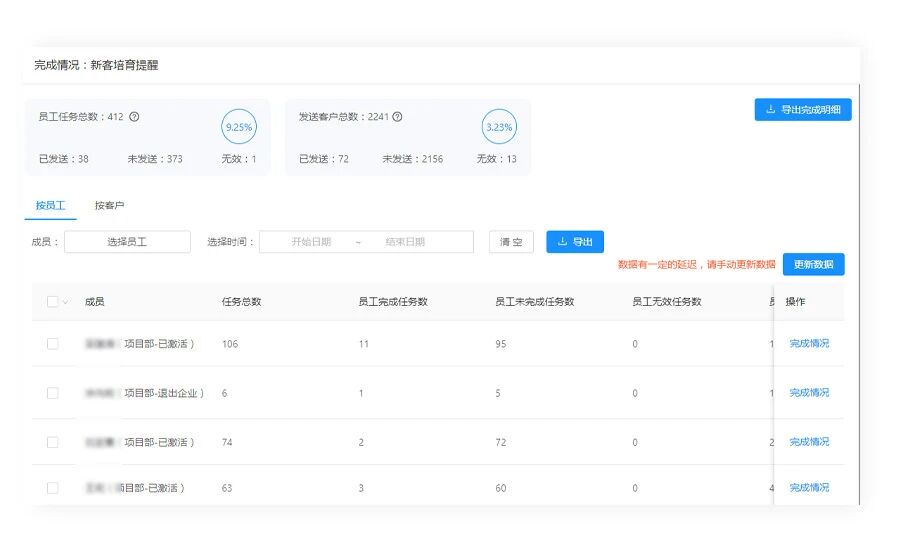Click the 5 unfinished tasks cell

[x=498, y=393]
